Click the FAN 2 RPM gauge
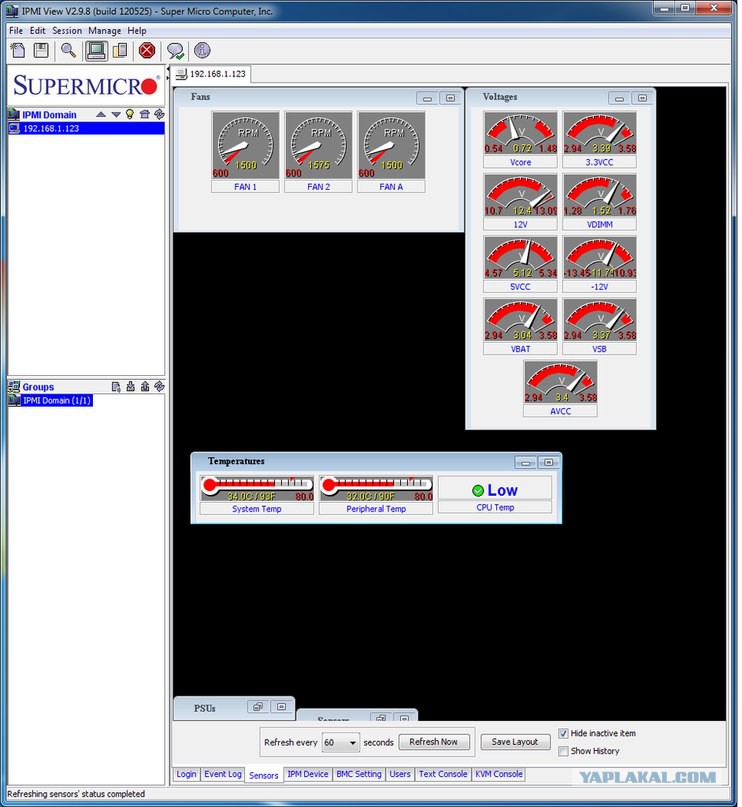Image resolution: width=742 pixels, height=807 pixels. [319, 146]
